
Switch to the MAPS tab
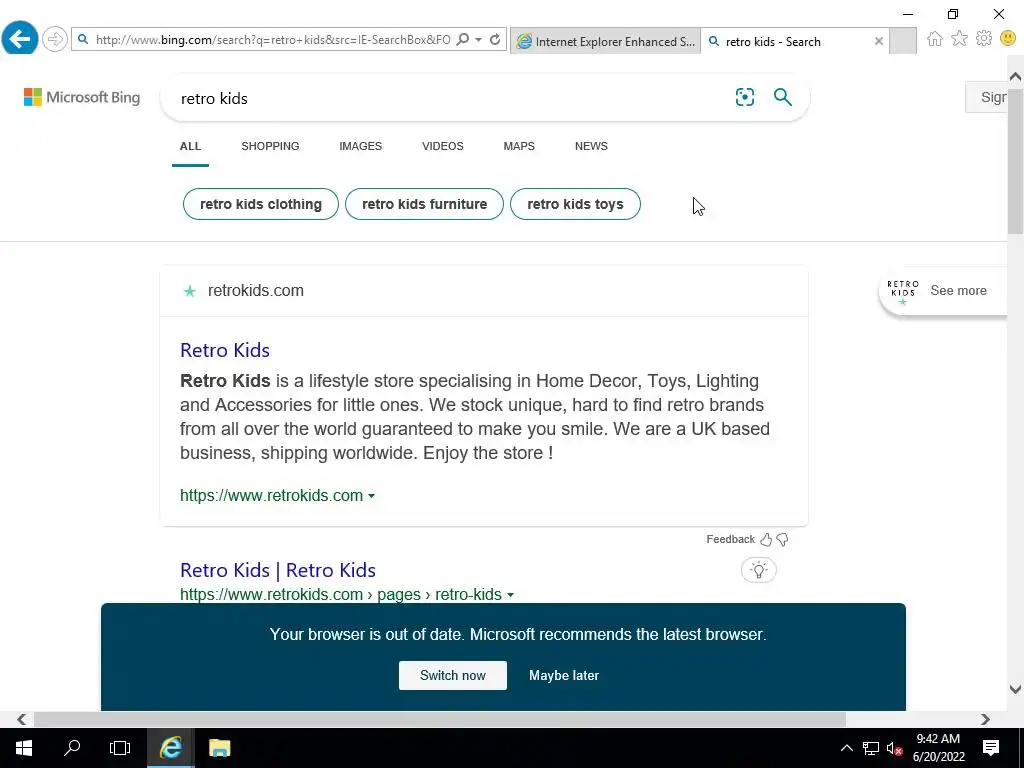519,146
